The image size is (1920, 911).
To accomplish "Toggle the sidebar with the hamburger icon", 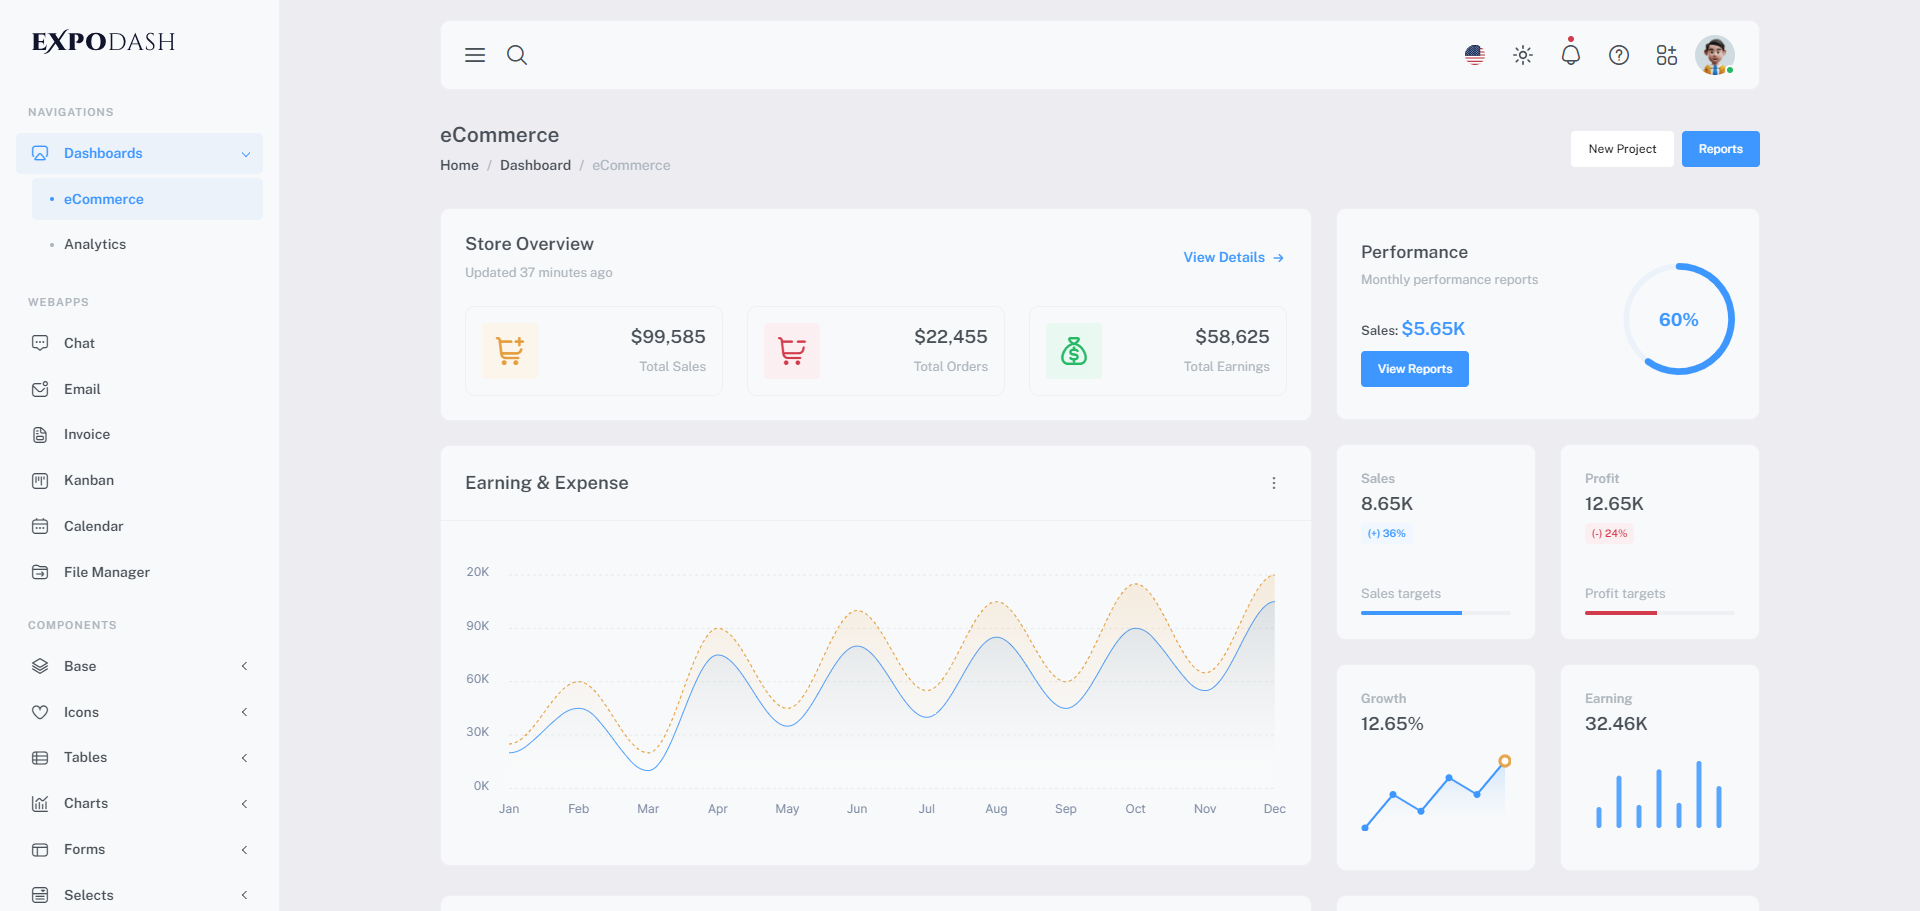I will click(475, 55).
